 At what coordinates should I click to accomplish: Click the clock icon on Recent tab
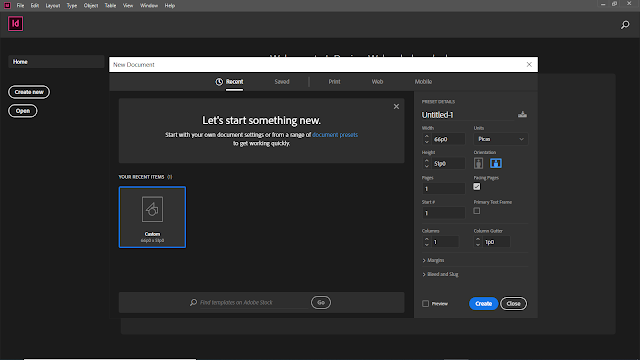(219, 82)
